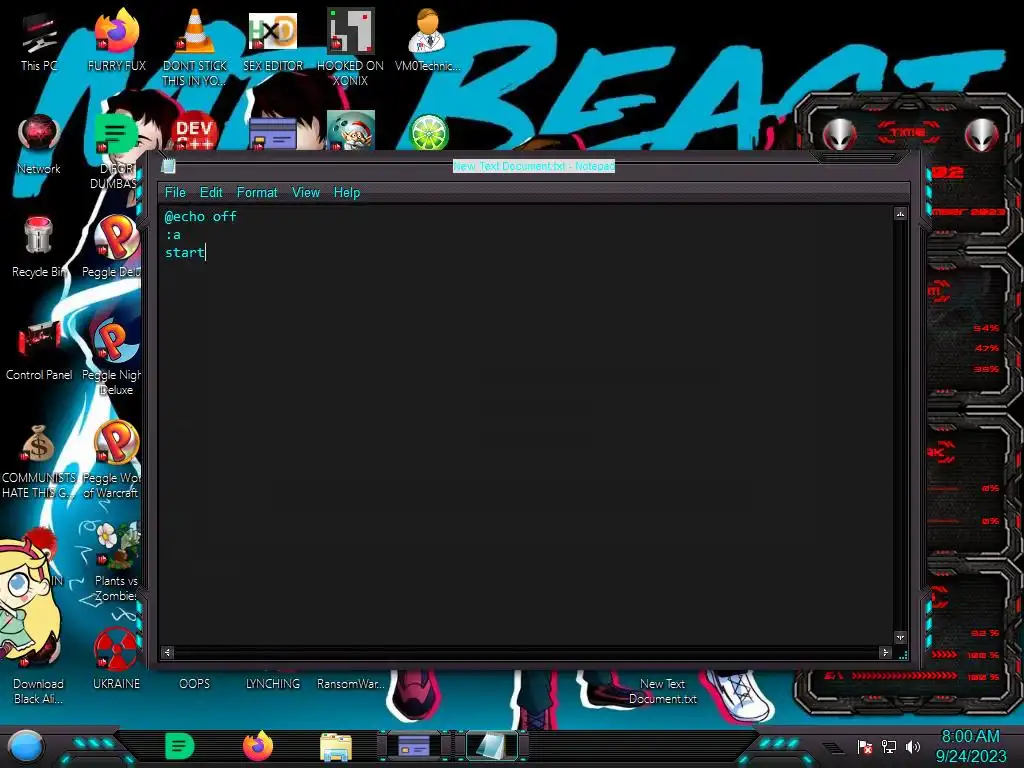Select the Dev-C++ desktop icon
The width and height of the screenshot is (1024, 768).
point(195,133)
